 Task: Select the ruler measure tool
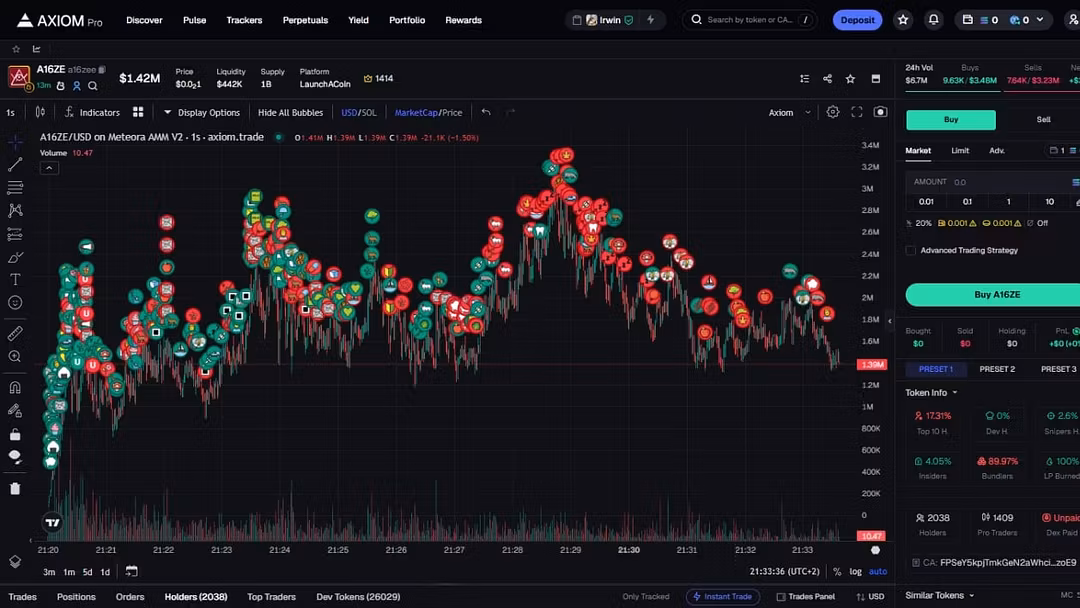click(15, 333)
